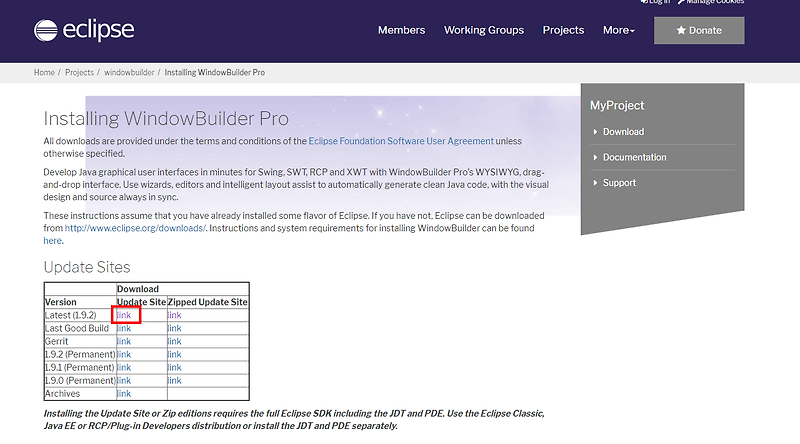Open Manage Cookies

click(711, 2)
